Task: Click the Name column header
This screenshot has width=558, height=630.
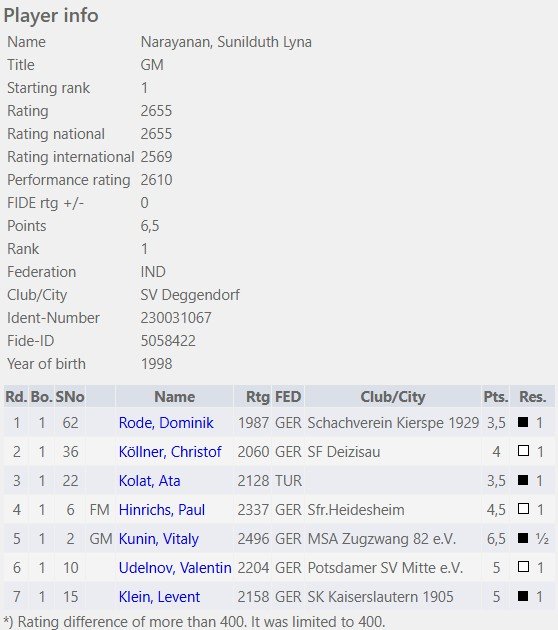Action: click(x=174, y=397)
